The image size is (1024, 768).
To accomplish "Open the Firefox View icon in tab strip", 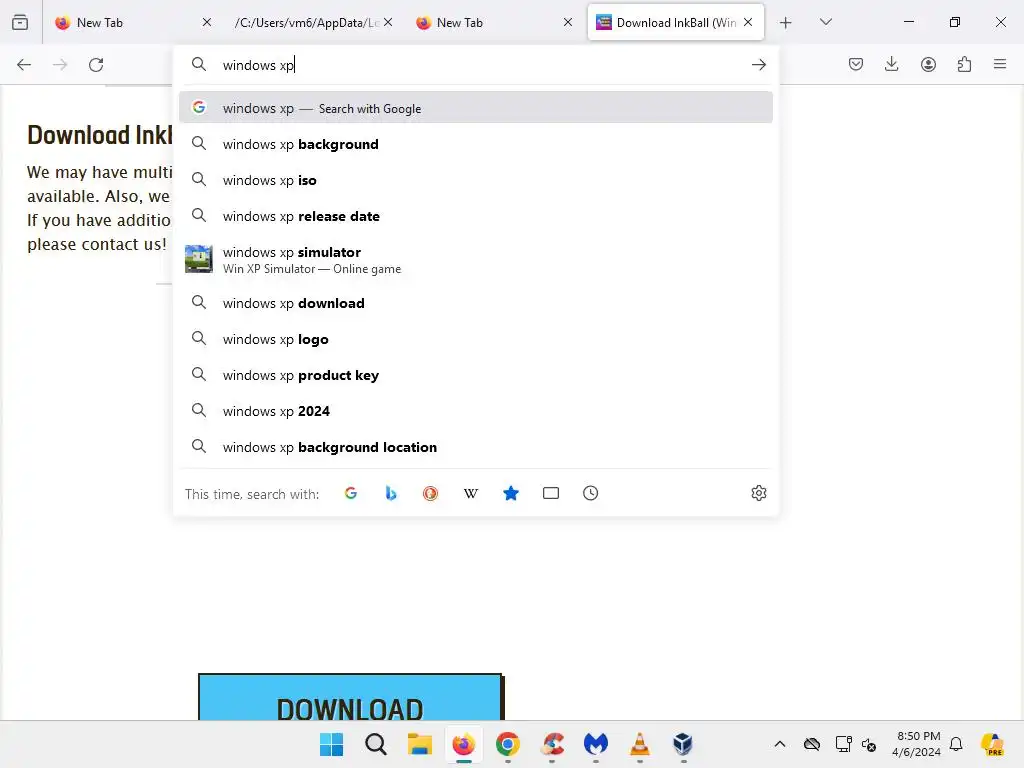I will click(x=20, y=22).
